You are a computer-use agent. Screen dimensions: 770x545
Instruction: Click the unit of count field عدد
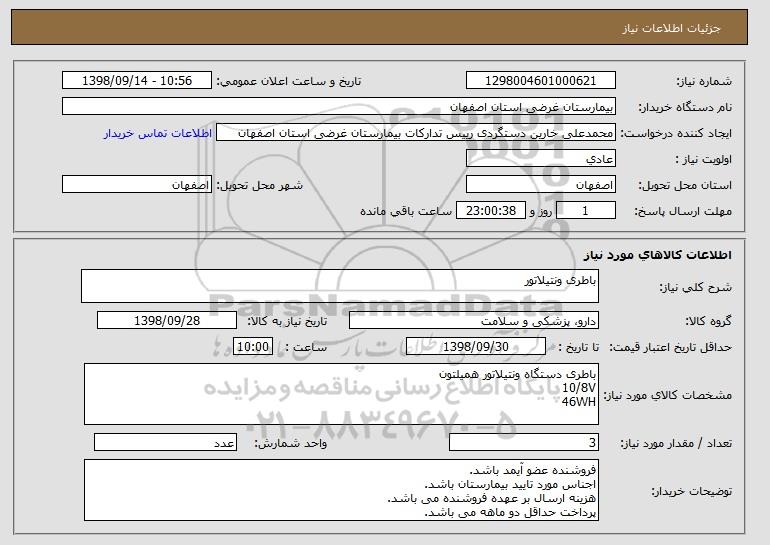pos(165,442)
